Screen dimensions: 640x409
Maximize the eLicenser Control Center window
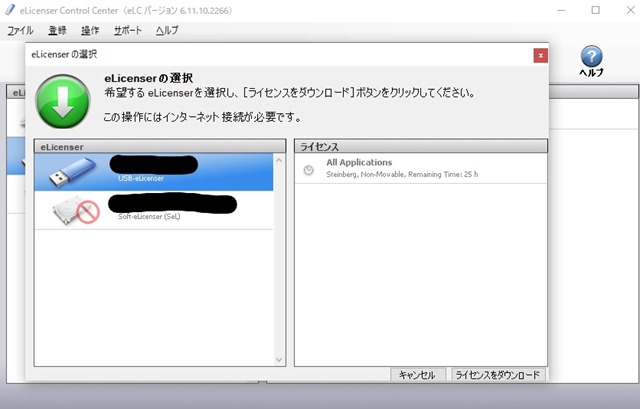(595, 10)
